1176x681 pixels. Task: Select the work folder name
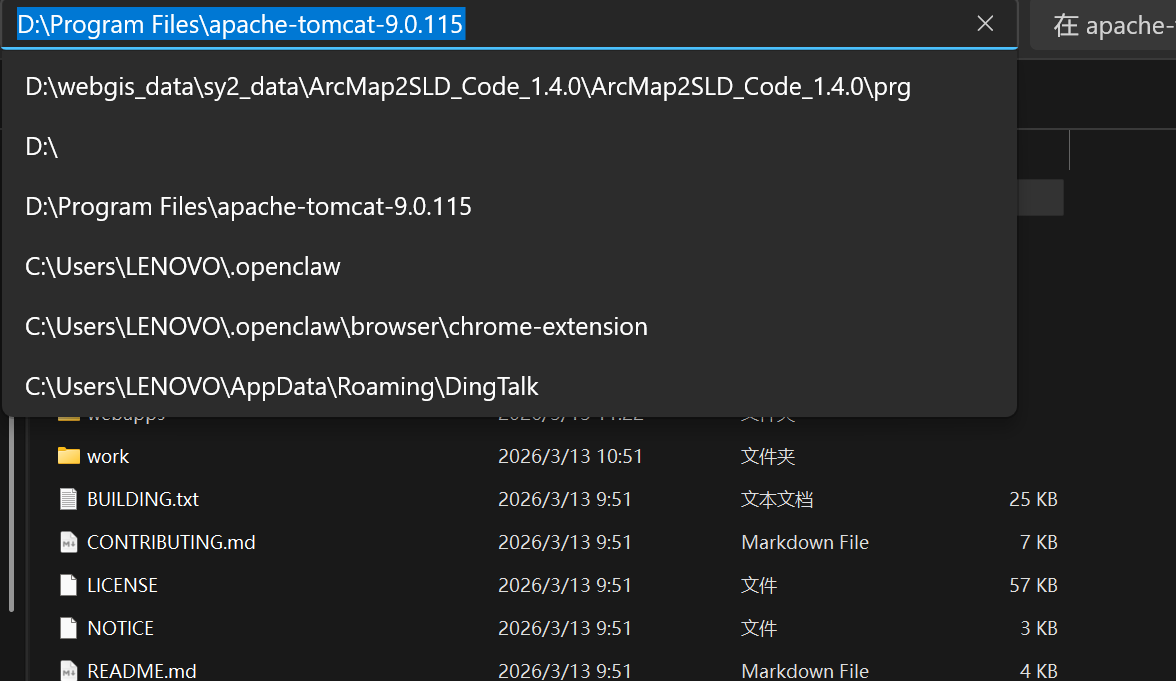[x=108, y=457]
